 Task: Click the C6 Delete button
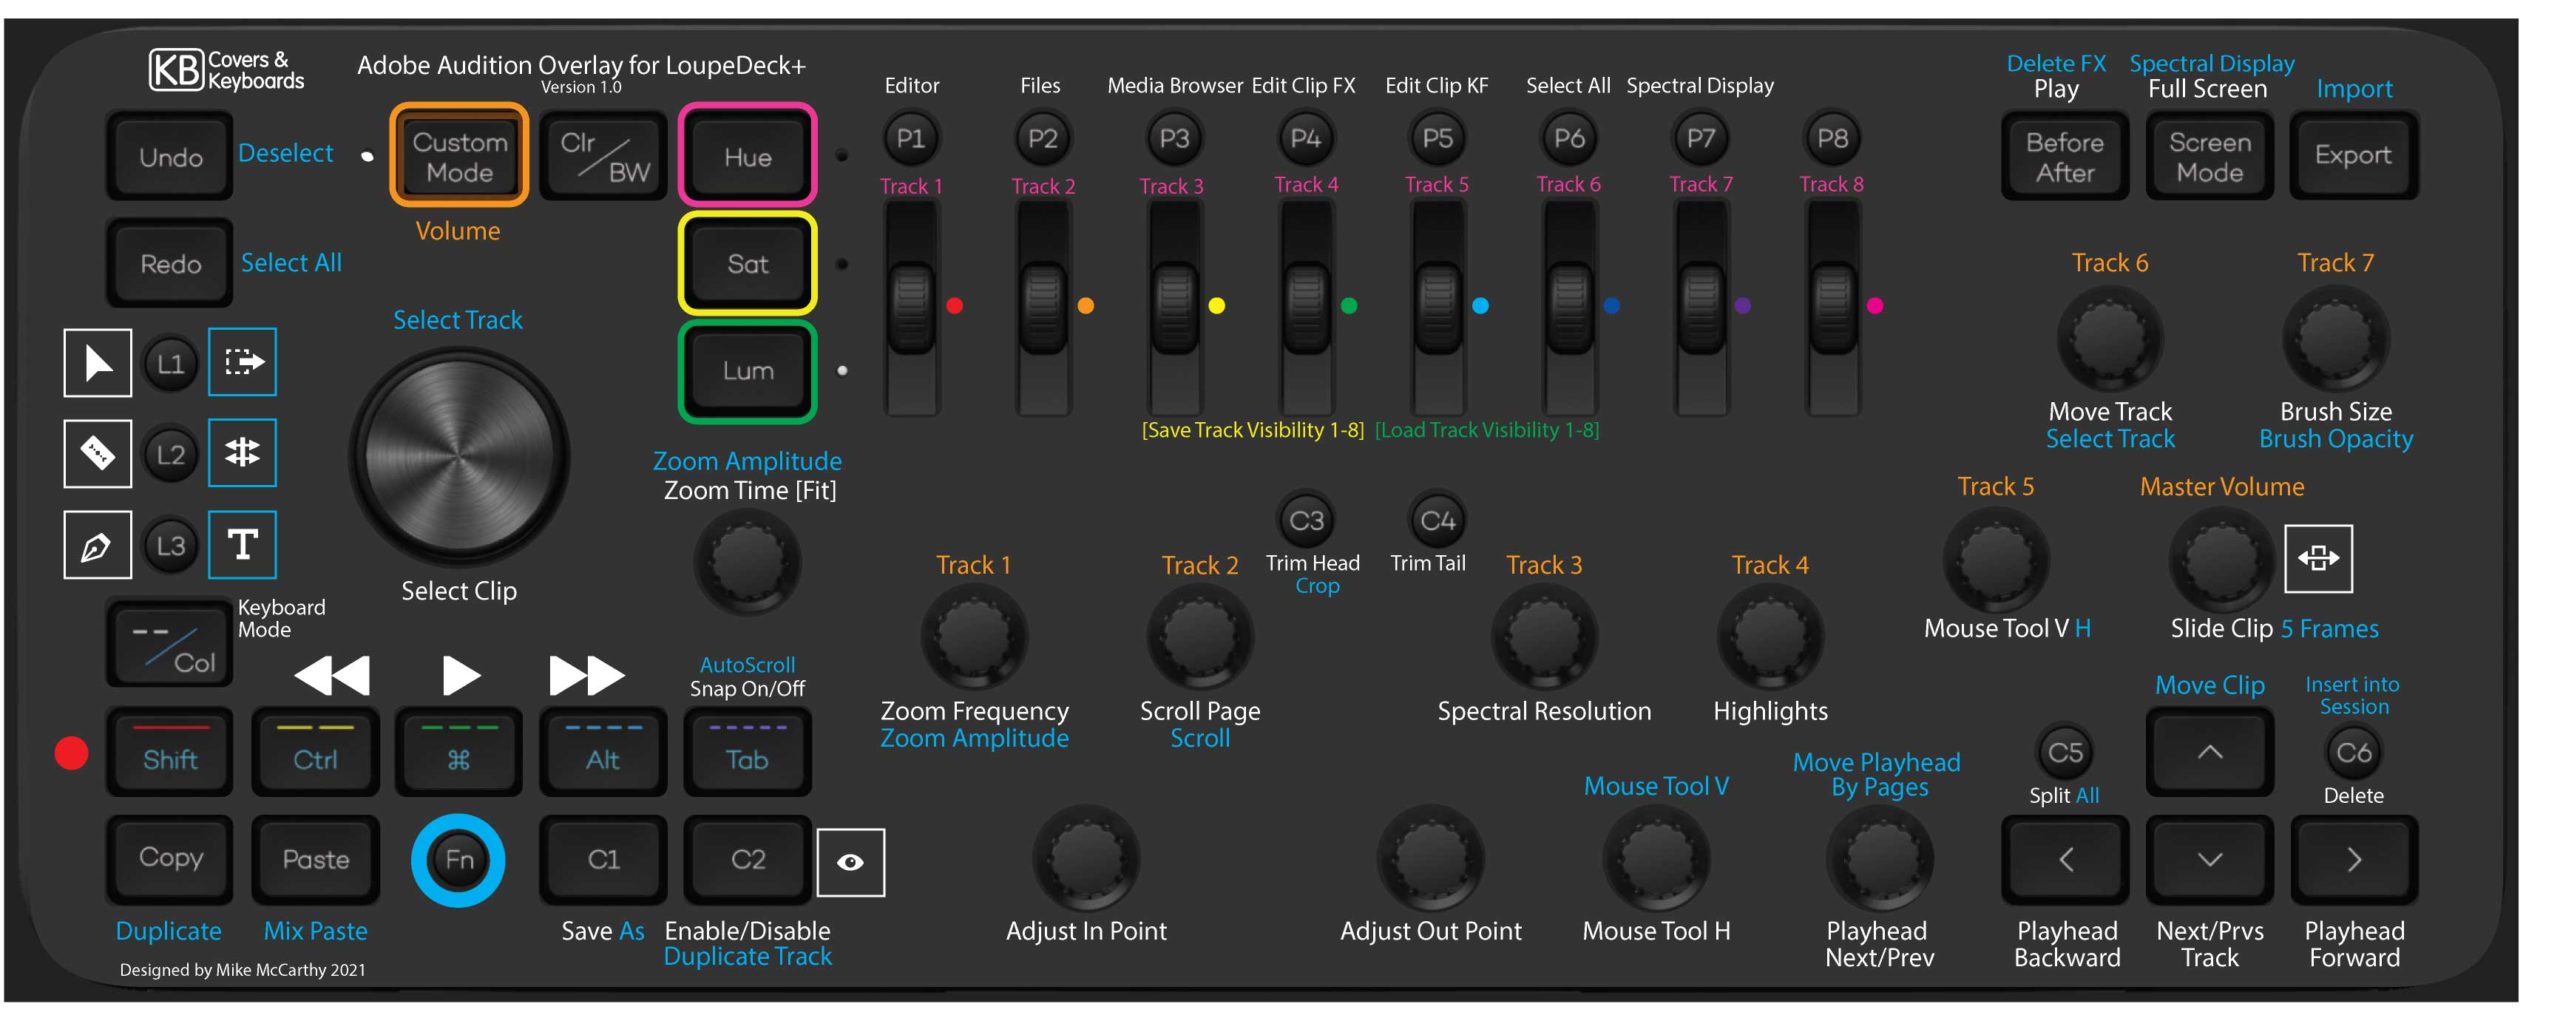pos(2353,752)
